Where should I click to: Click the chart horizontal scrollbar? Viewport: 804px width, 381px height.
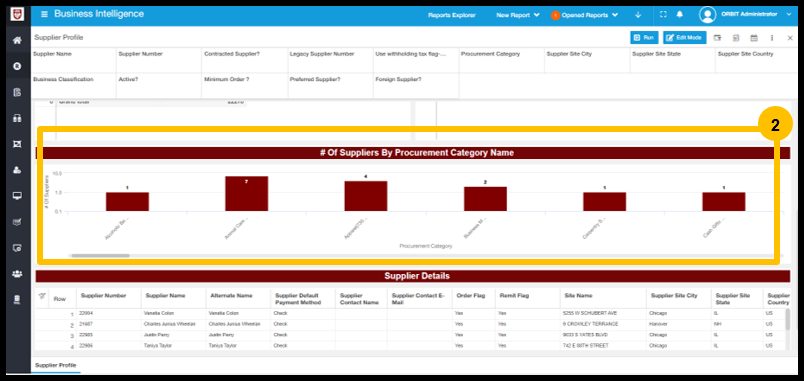tap(100, 255)
